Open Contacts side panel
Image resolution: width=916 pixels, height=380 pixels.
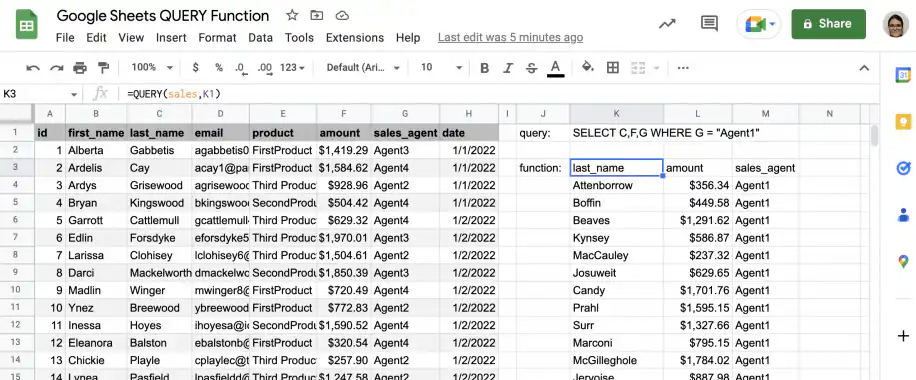click(903, 215)
